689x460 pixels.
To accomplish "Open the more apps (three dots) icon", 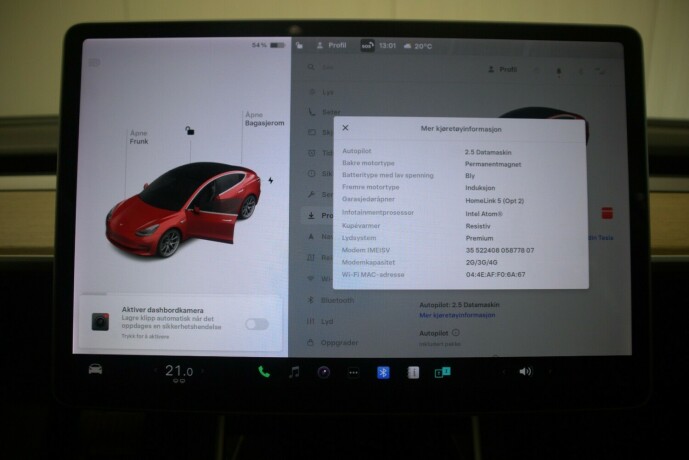I will point(353,373).
